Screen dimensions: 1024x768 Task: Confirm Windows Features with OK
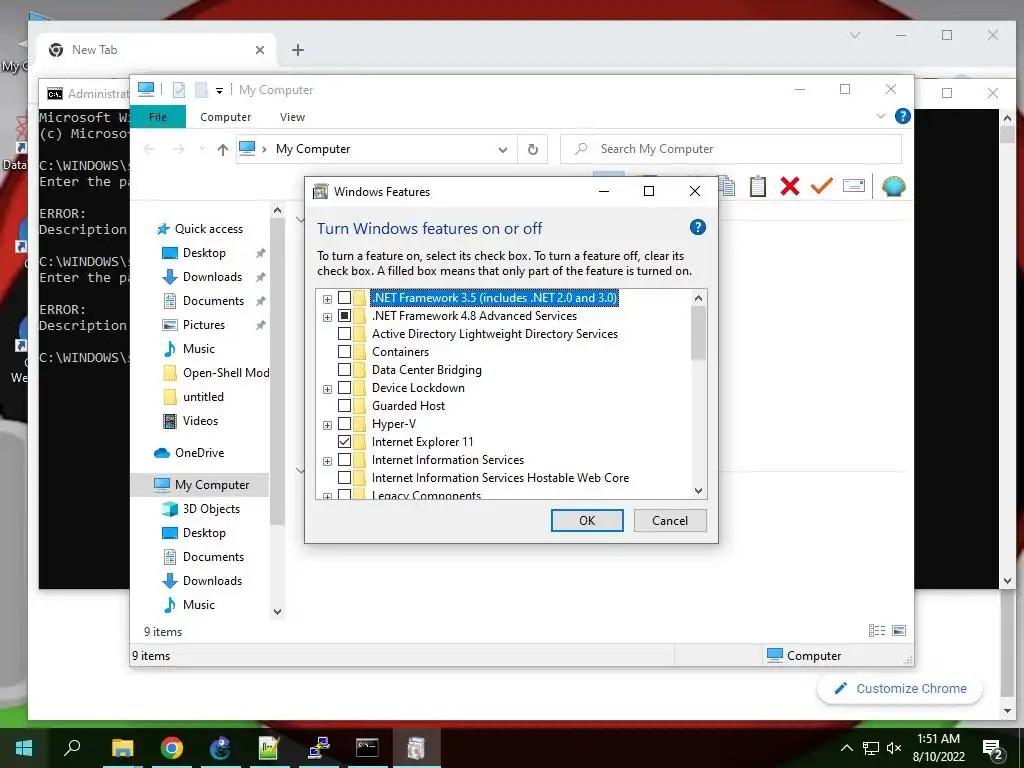pyautogui.click(x=587, y=520)
